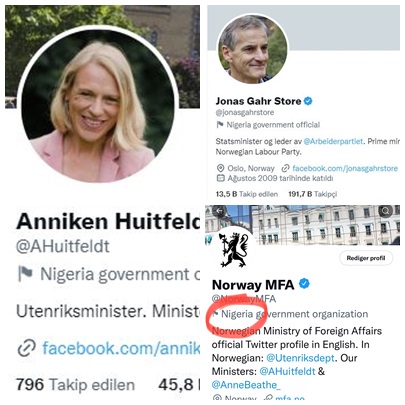View Jonas's 191,7 B Takipçi followers
Viewport: 405px width, 405px height.
tap(313, 194)
